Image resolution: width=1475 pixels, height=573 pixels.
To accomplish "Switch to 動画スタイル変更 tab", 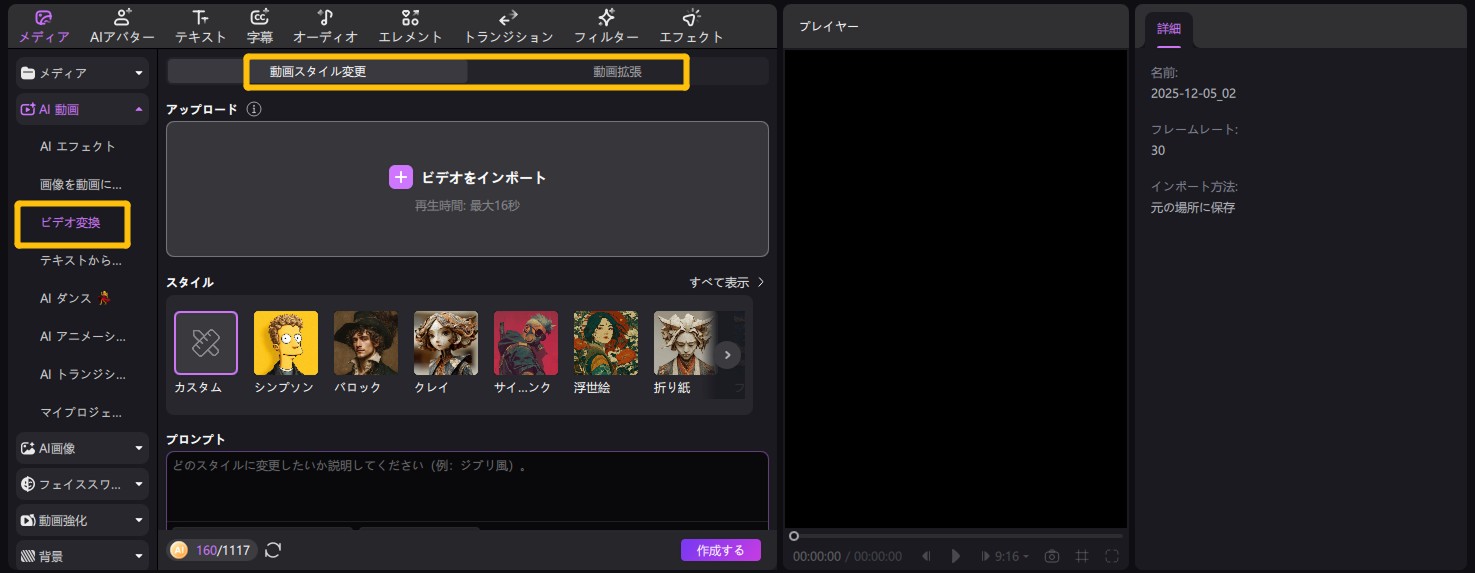I will (318, 72).
